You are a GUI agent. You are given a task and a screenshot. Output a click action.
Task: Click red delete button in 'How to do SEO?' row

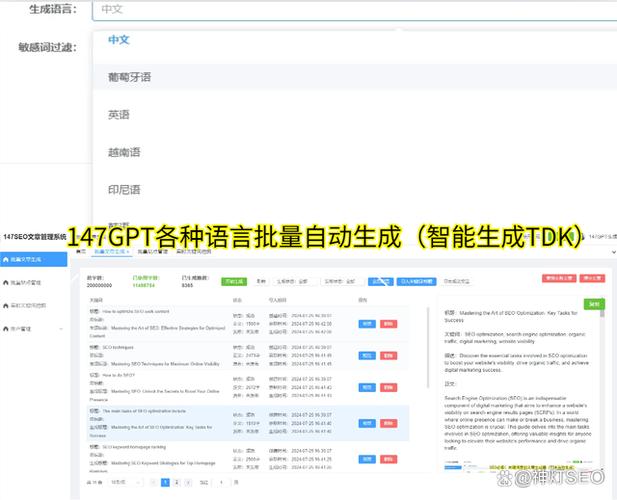pos(388,388)
